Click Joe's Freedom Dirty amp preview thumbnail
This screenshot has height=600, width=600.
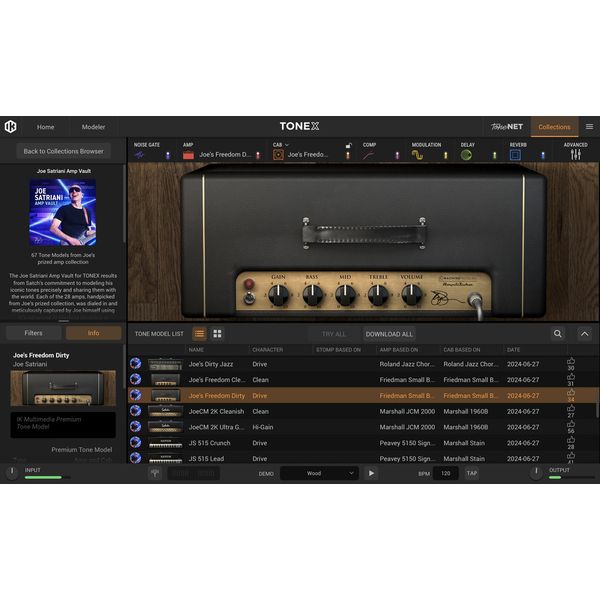click(x=63, y=388)
